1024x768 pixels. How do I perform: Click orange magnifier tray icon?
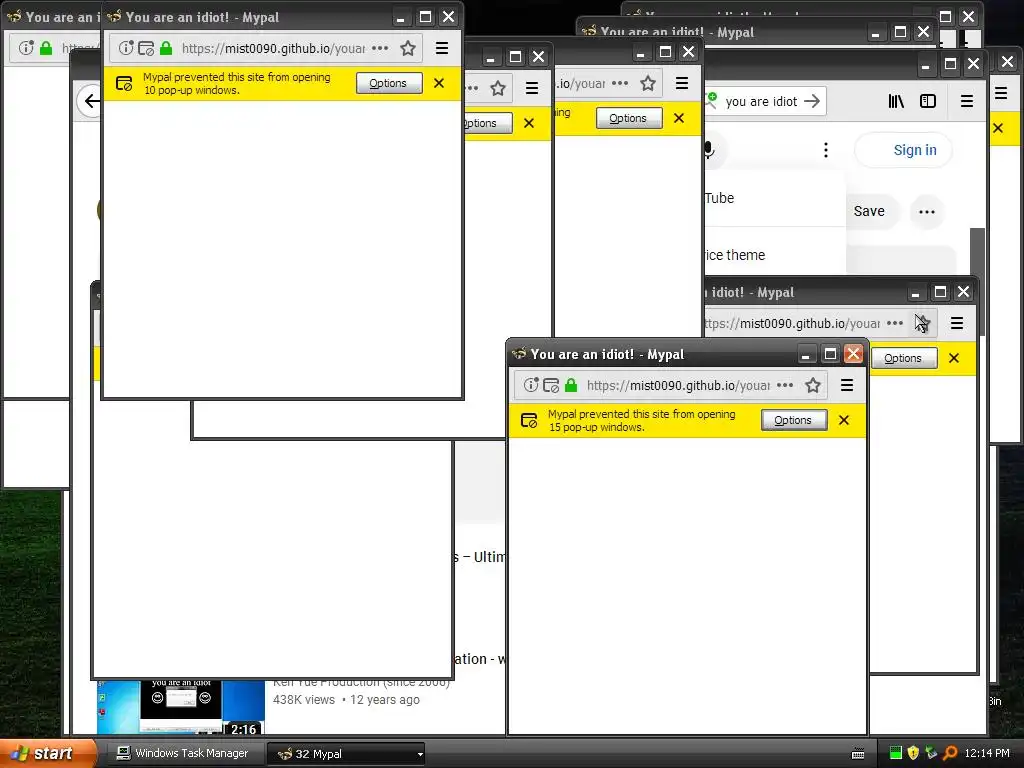[950, 753]
